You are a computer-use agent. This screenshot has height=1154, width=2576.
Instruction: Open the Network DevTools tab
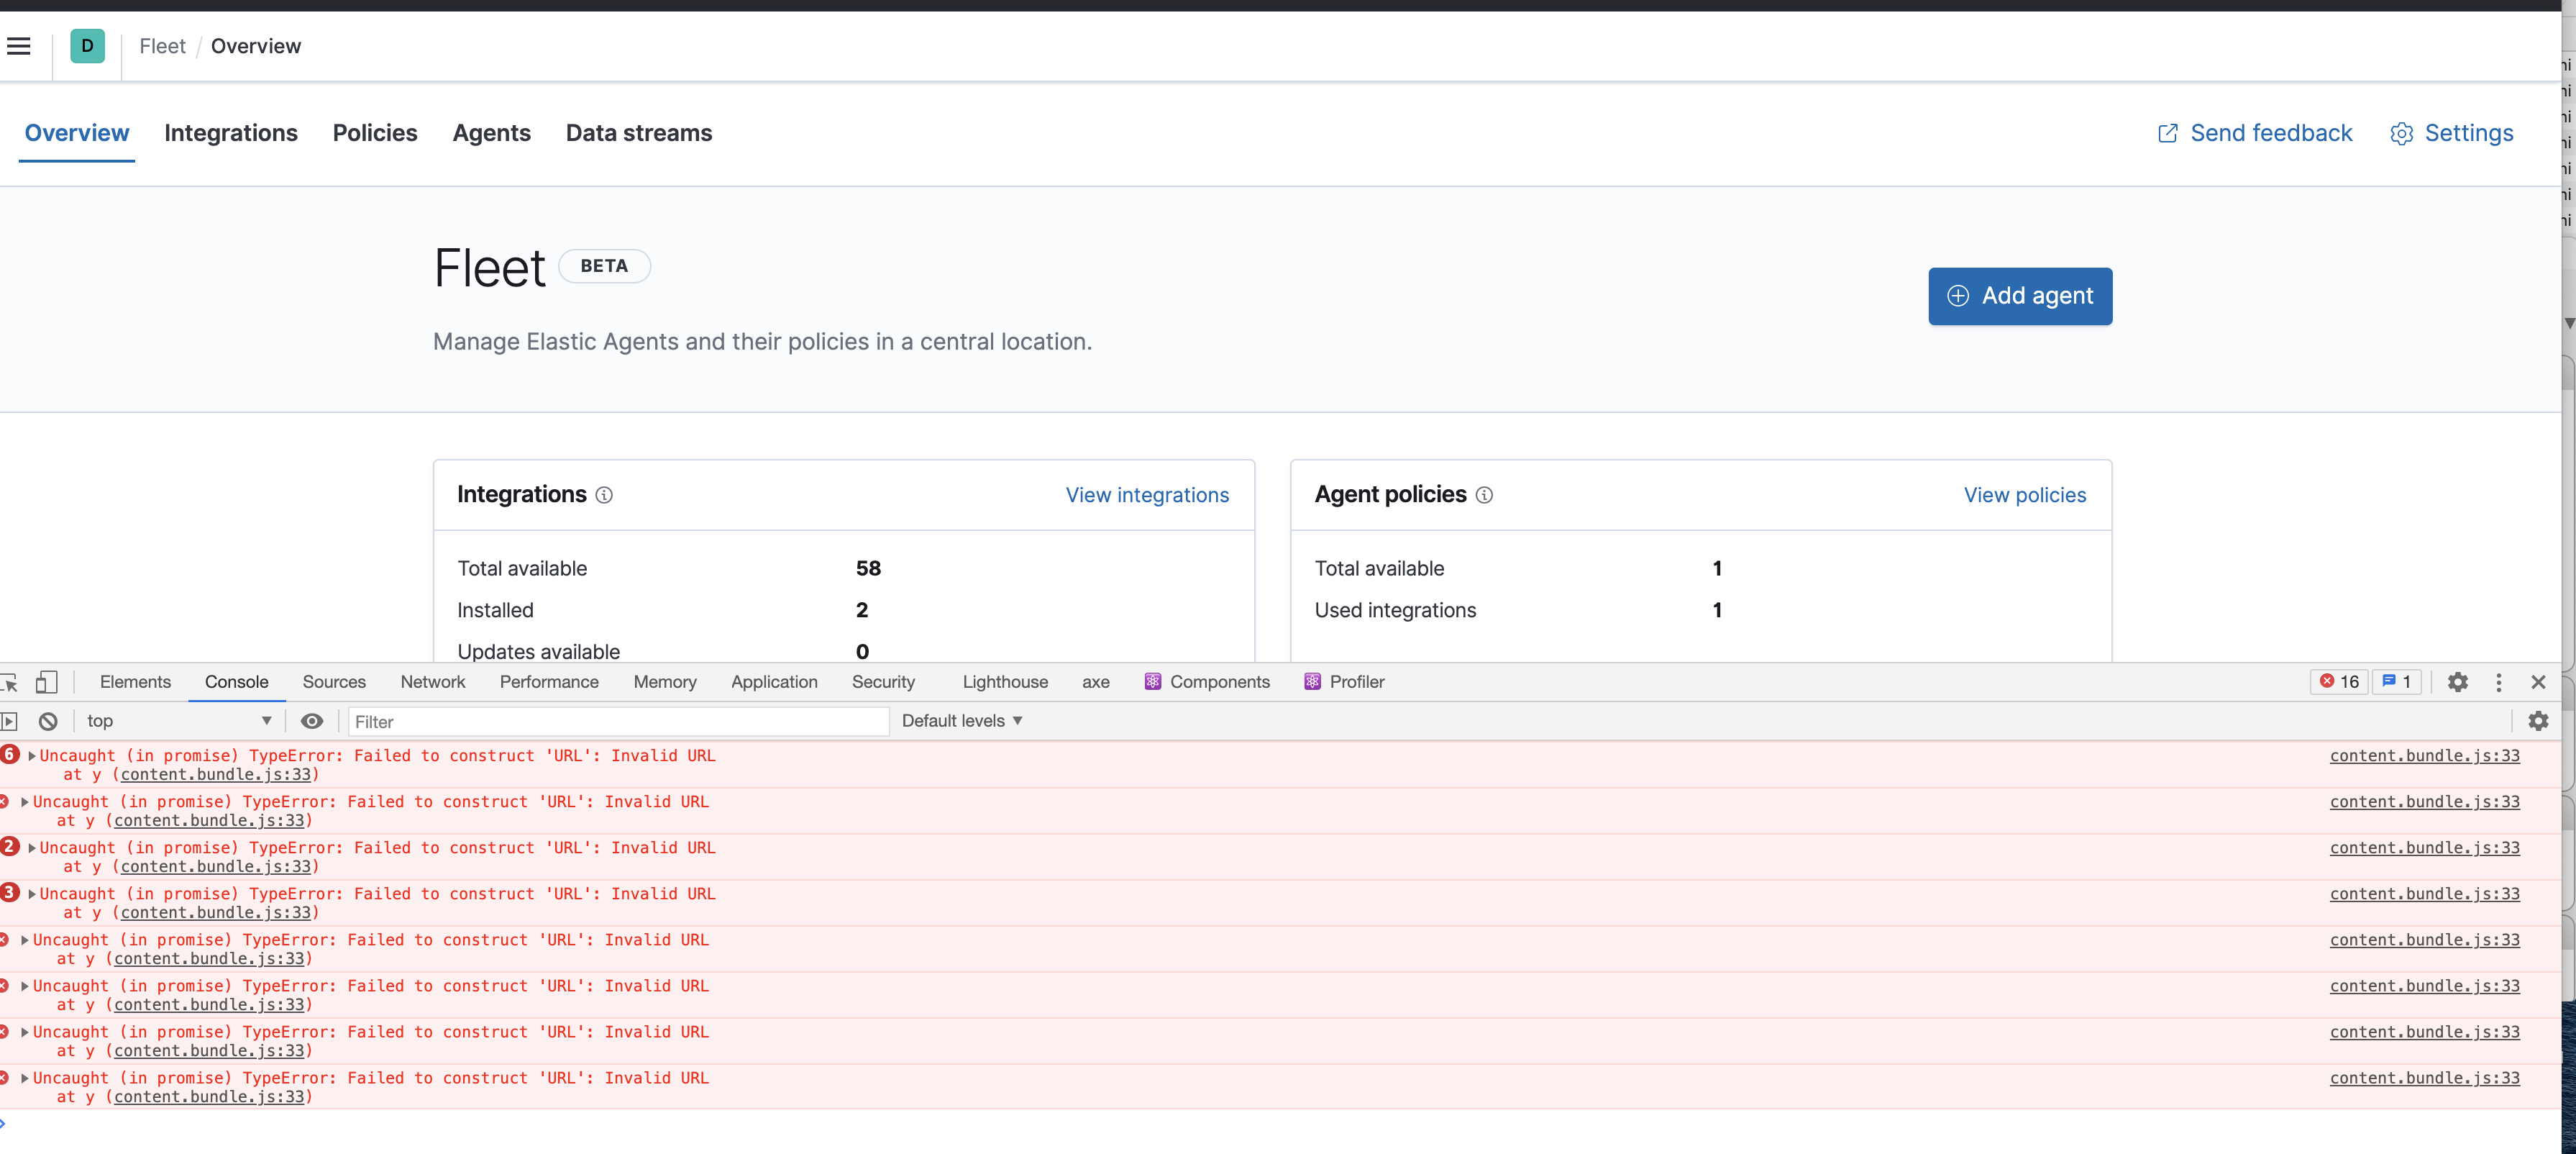[433, 682]
